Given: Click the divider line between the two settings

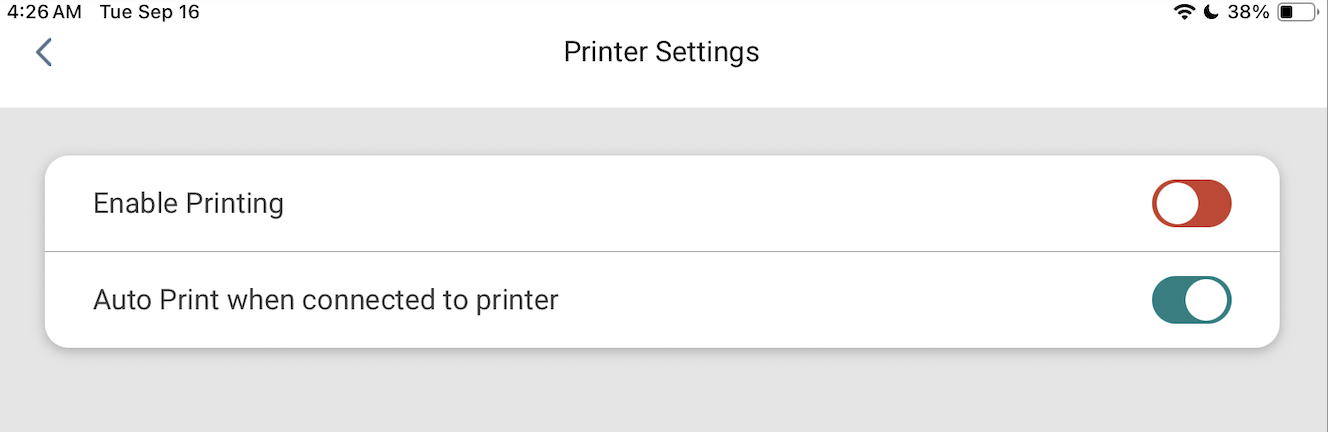Looking at the screenshot, I should 662,251.
